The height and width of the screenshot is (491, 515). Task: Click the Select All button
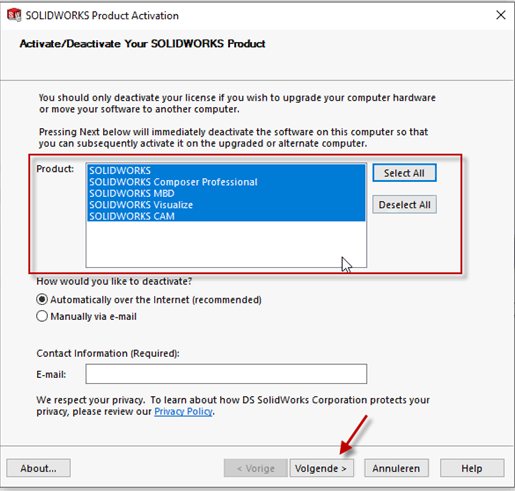tap(404, 173)
